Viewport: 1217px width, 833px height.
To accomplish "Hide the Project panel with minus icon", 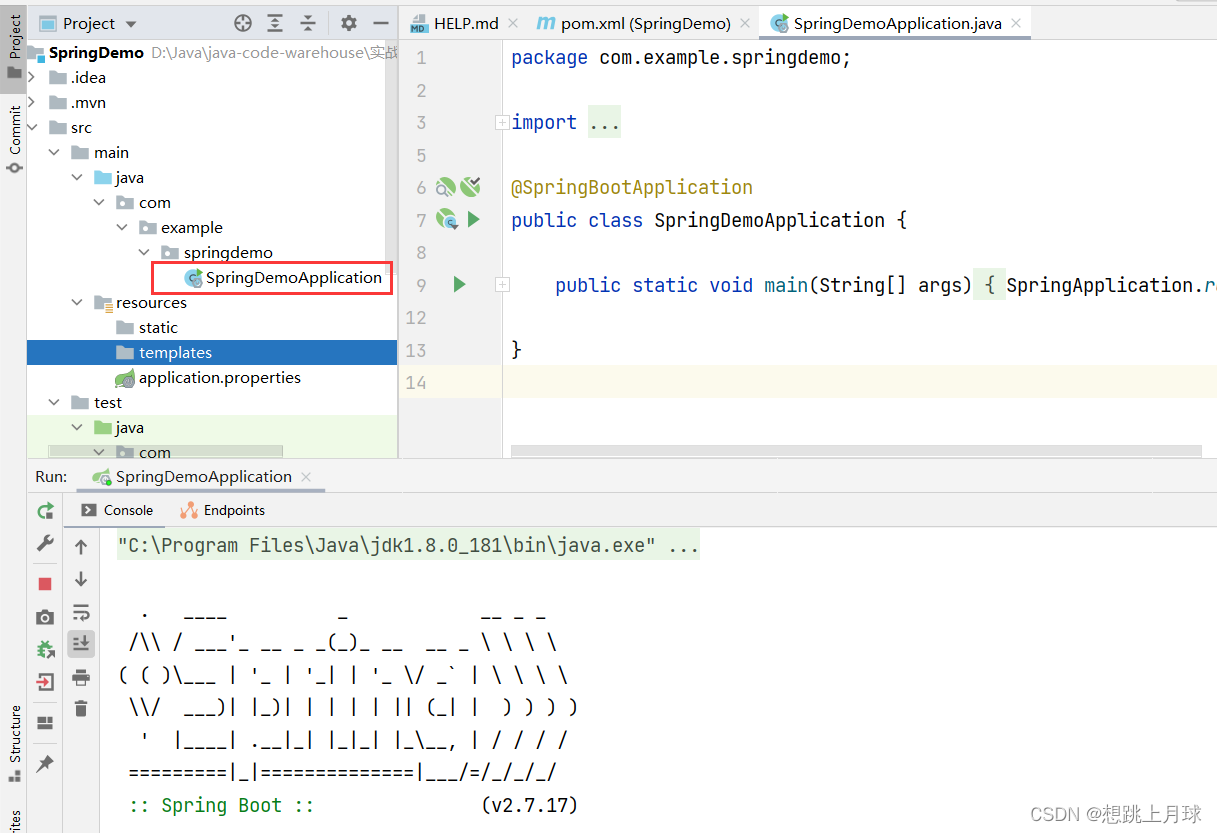I will 380,23.
